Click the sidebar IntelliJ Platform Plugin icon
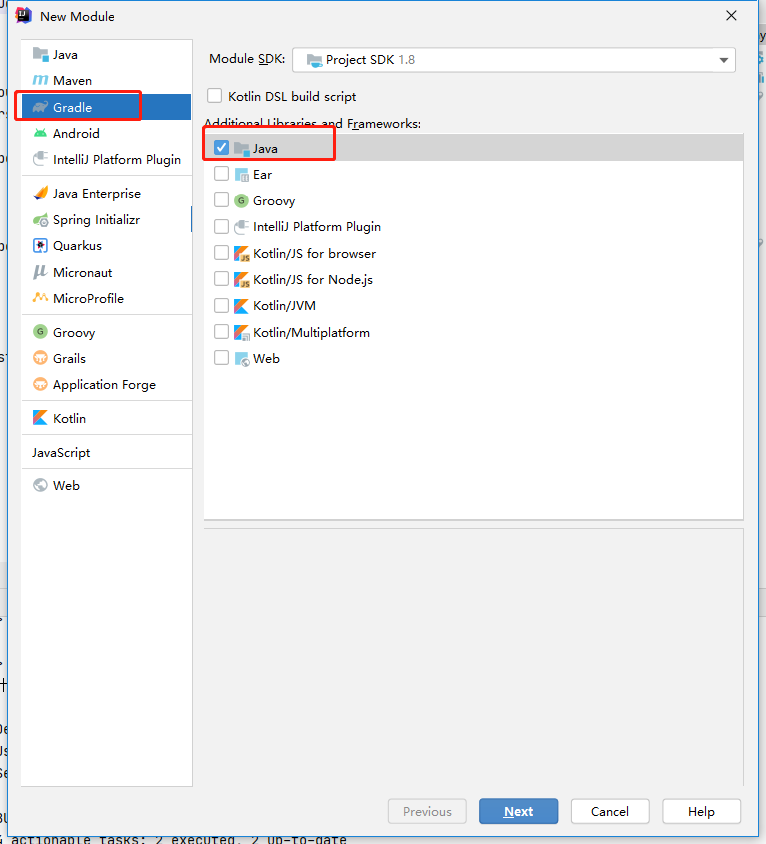This screenshot has height=844, width=766. (x=40, y=159)
